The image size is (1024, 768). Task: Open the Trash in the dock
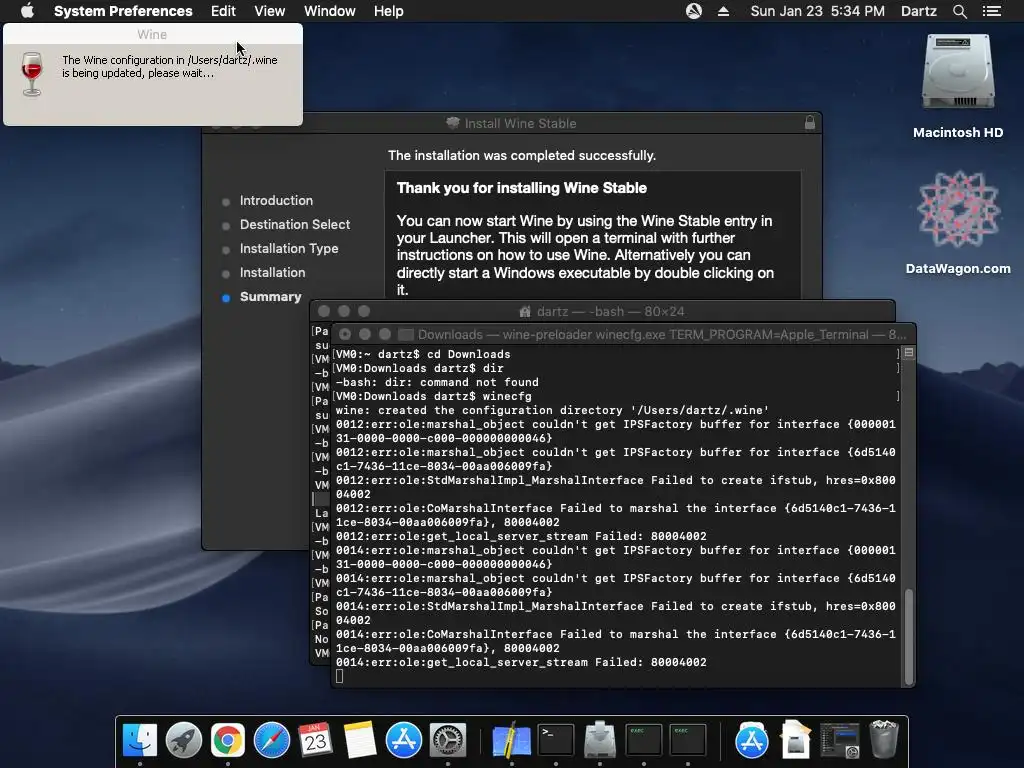884,740
